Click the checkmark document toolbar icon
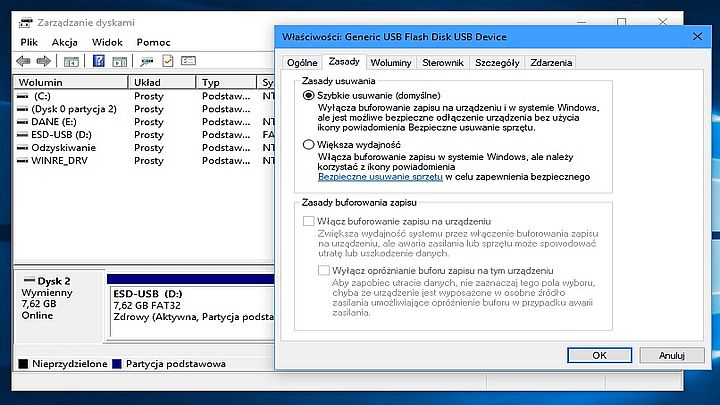This screenshot has width=720, height=405. 168,61
